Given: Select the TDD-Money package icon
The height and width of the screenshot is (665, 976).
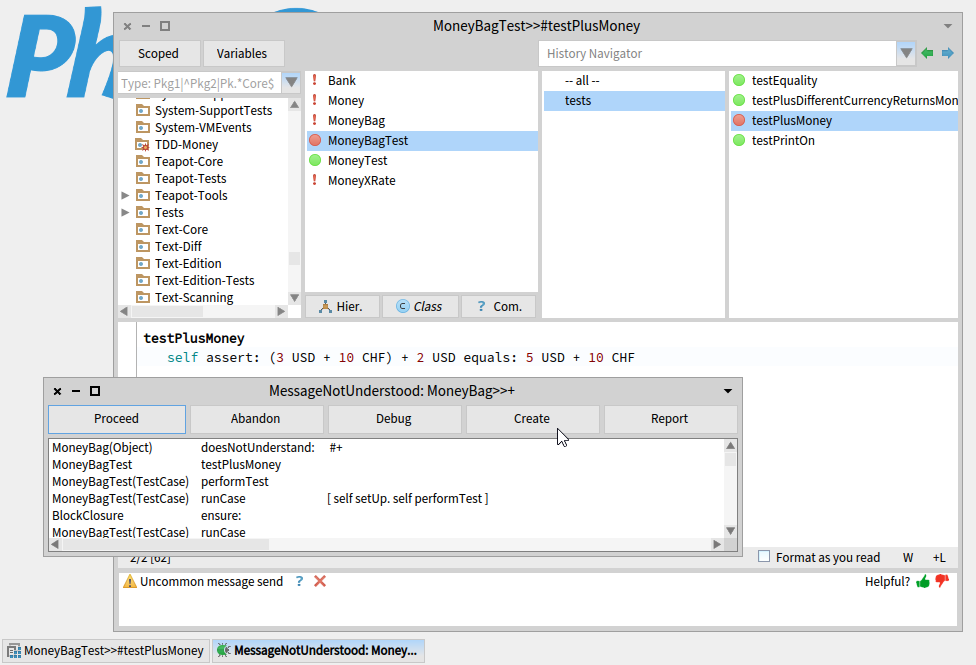Looking at the screenshot, I should coord(143,145).
